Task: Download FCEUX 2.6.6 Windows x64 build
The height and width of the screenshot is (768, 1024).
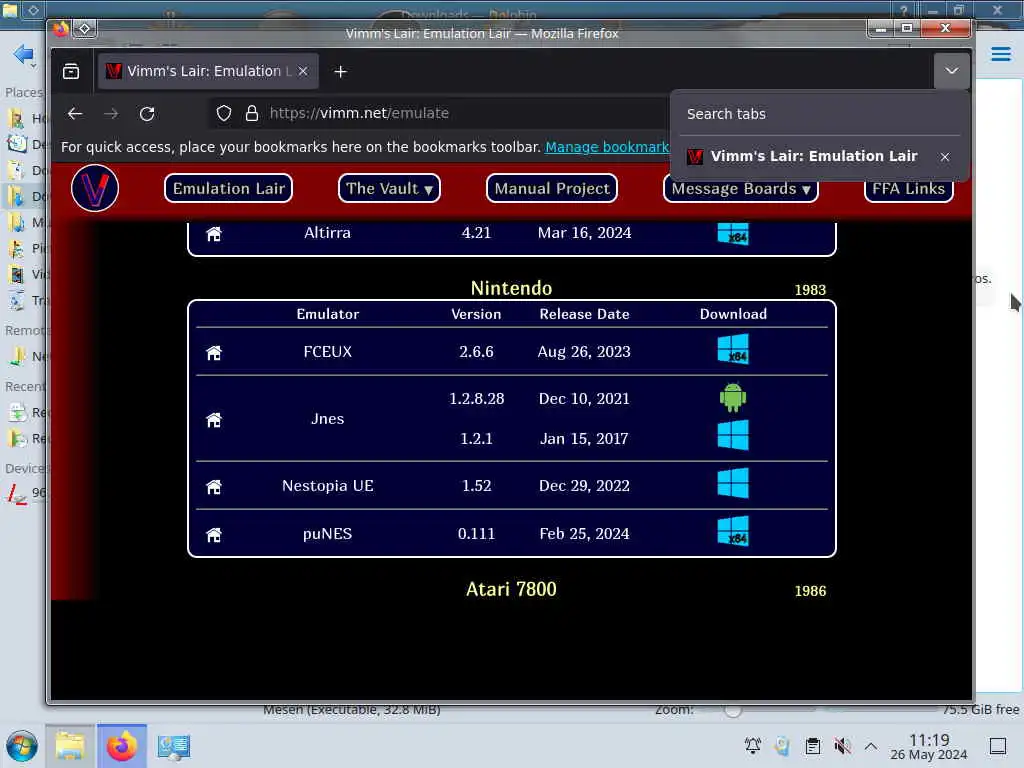Action: [x=733, y=349]
